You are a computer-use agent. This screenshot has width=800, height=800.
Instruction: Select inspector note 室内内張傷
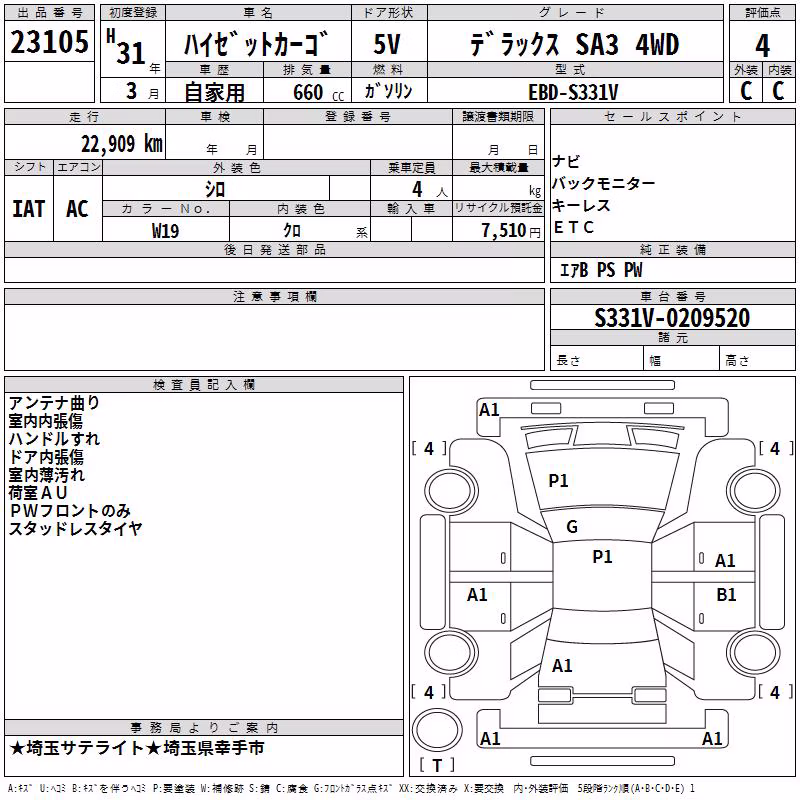tap(45, 421)
